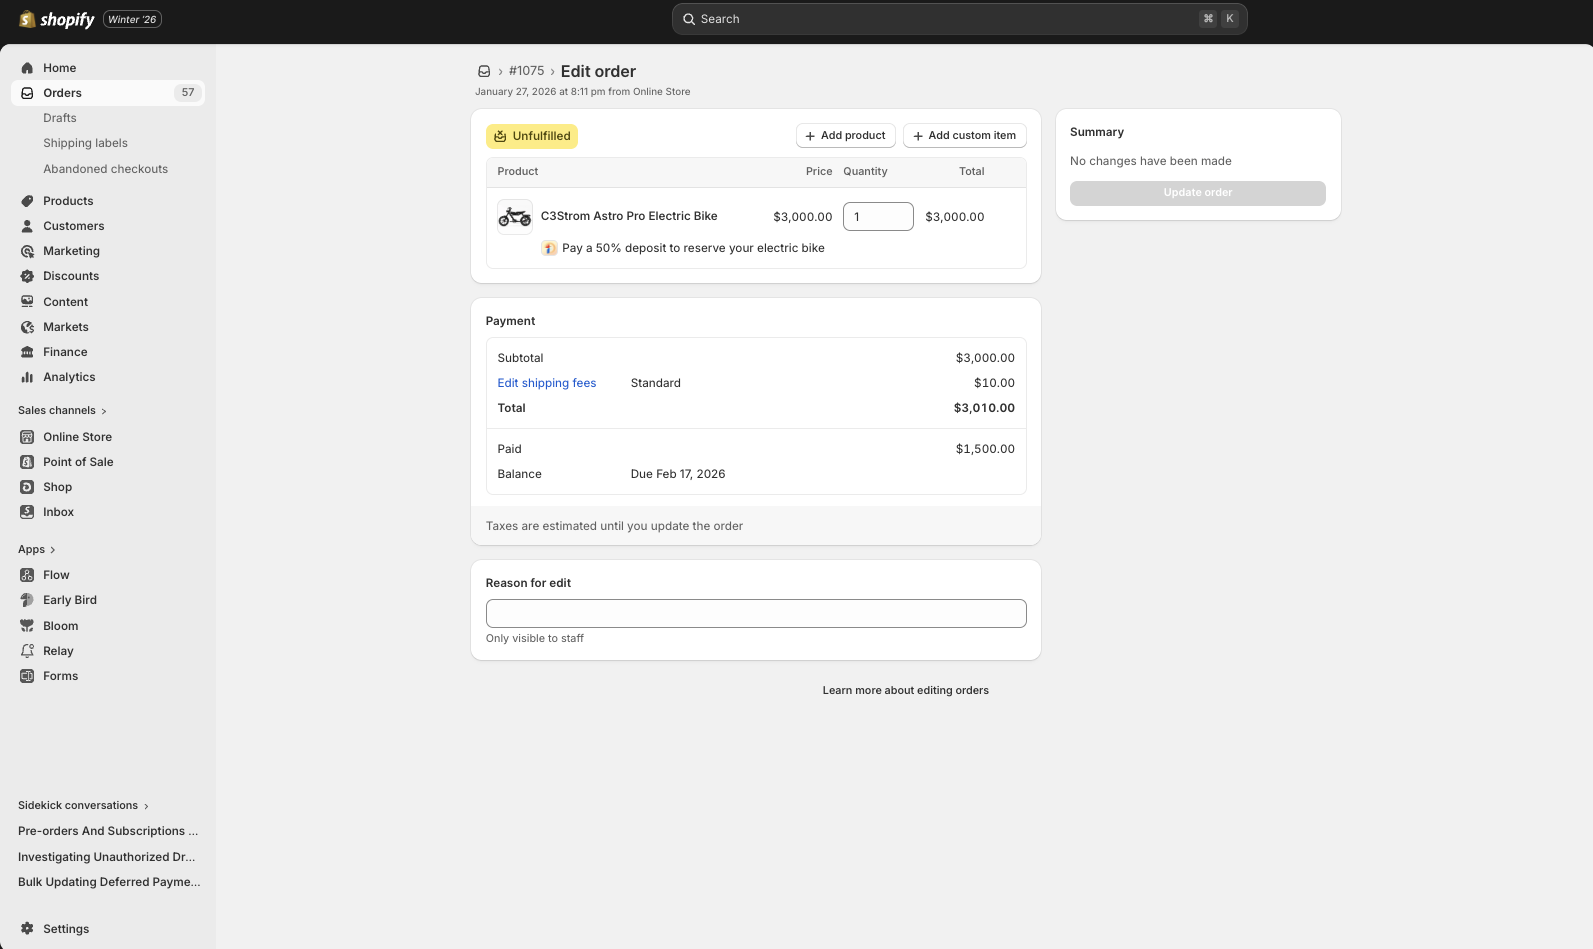
Task: Click the Flow app icon
Action: tap(27, 575)
